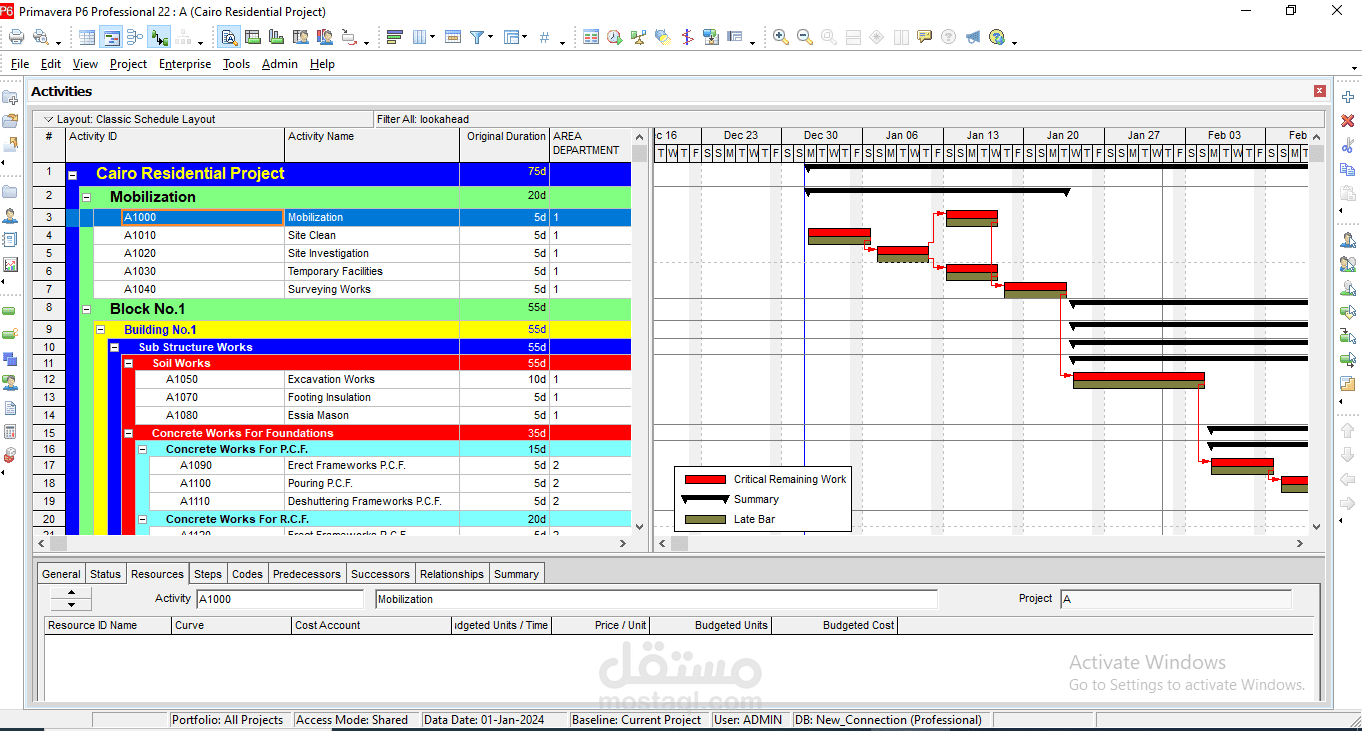Click the yellow speech bubble icon
Viewport: 1362px width, 731px height.
925,37
